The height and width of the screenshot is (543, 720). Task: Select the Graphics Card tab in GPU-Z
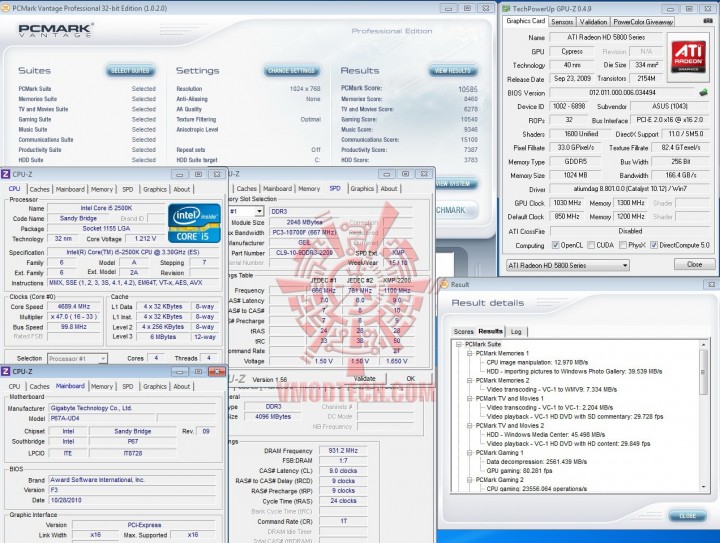pyautogui.click(x=525, y=21)
